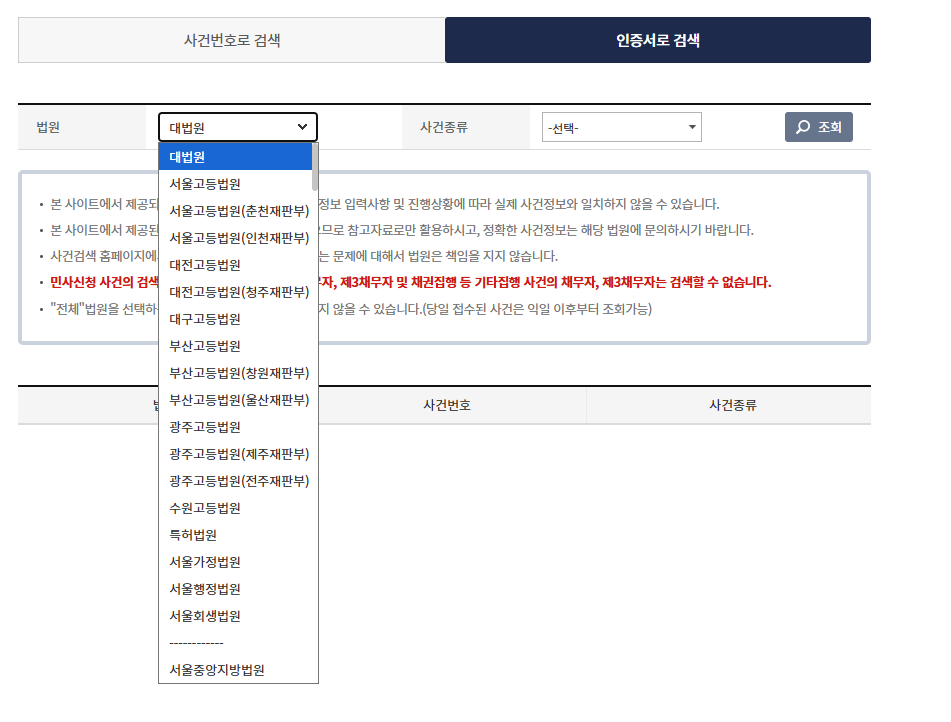
Task: Choose 서울중앙지방법원 from the list
Action: [x=235, y=670]
